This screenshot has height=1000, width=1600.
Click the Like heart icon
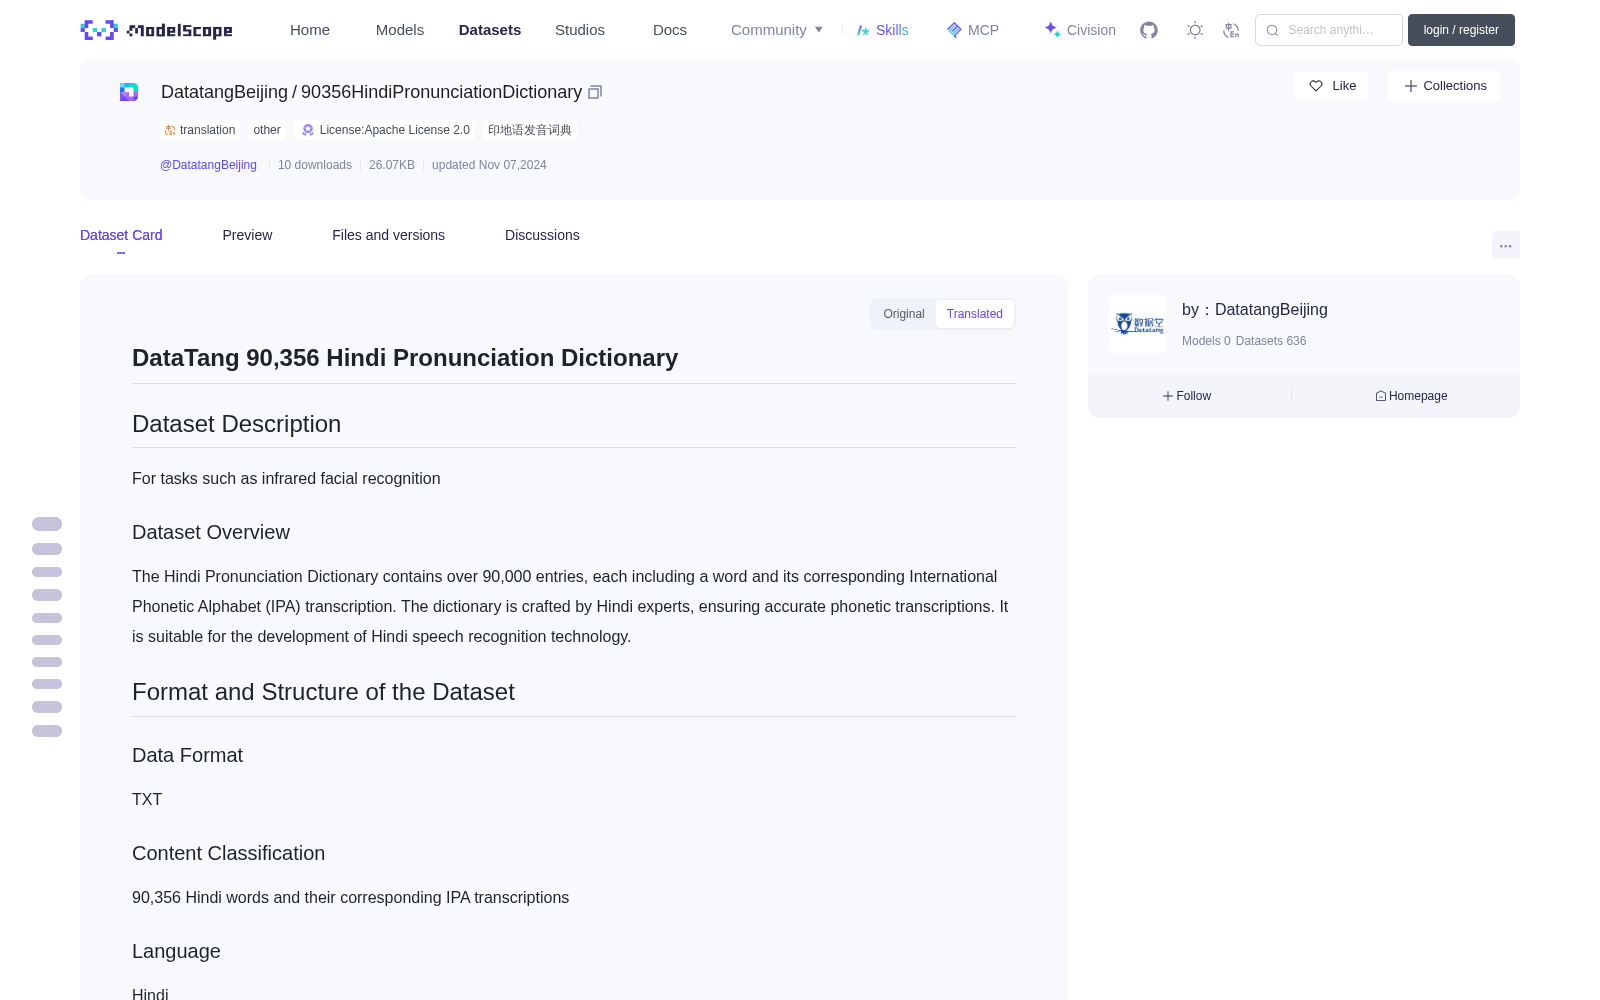(x=1316, y=86)
